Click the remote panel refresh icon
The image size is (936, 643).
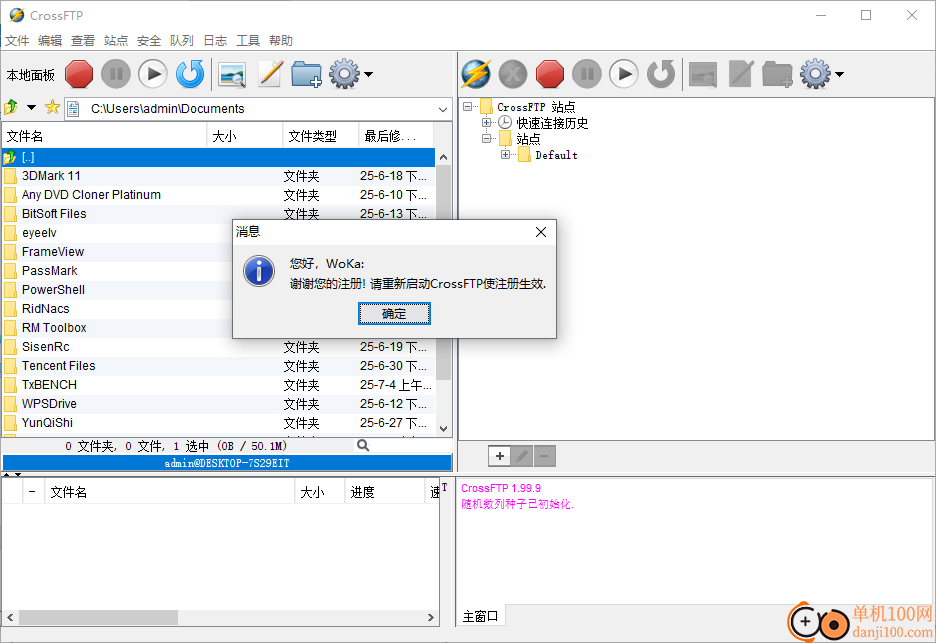click(661, 75)
